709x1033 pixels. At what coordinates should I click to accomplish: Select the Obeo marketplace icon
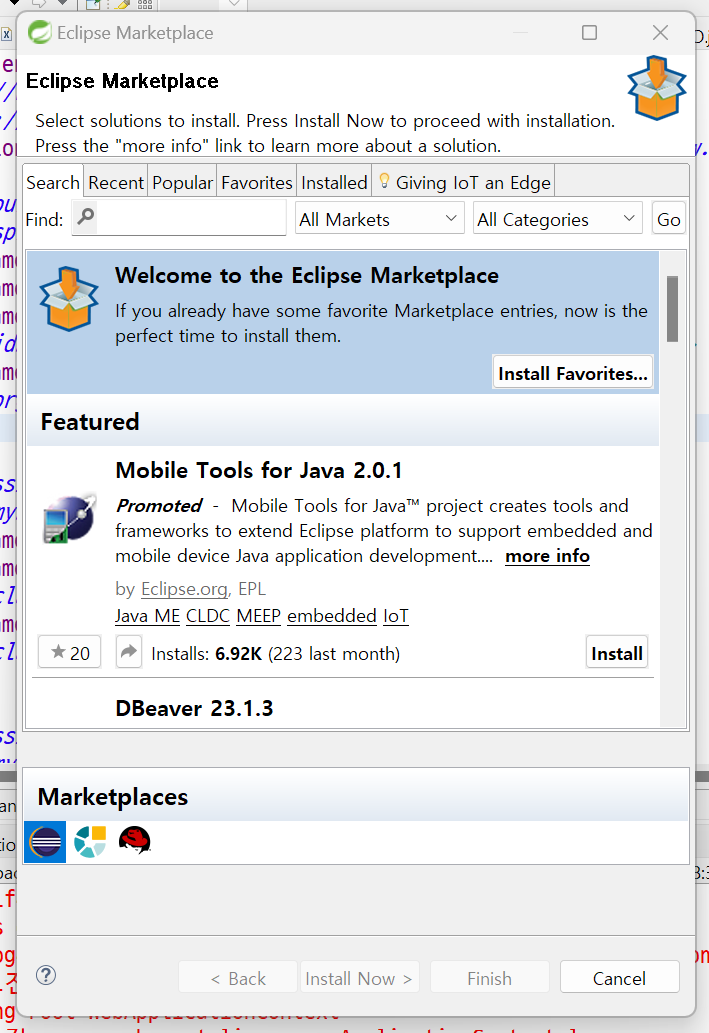[90, 842]
